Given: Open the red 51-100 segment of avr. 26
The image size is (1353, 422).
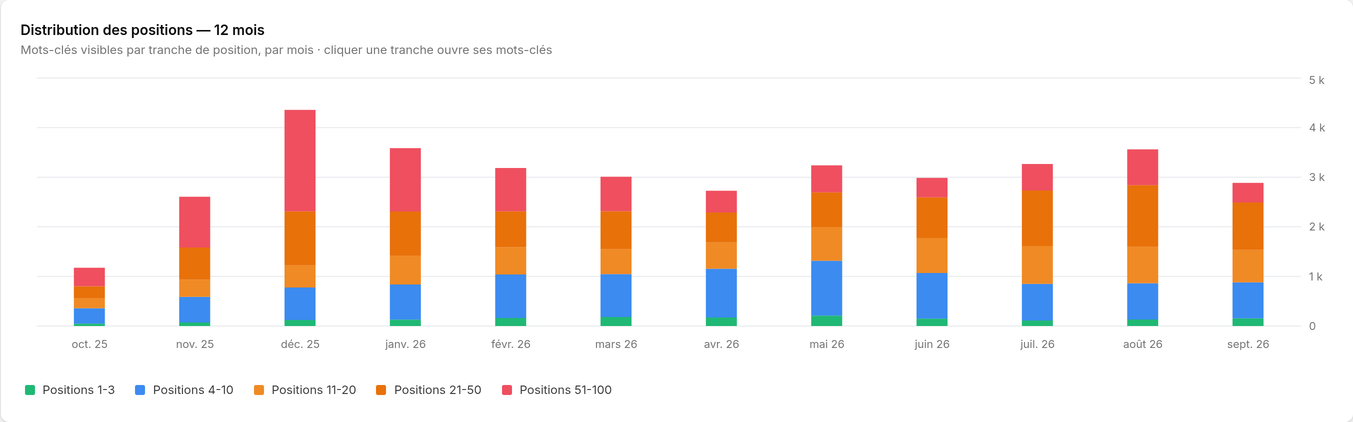Looking at the screenshot, I should [x=721, y=202].
